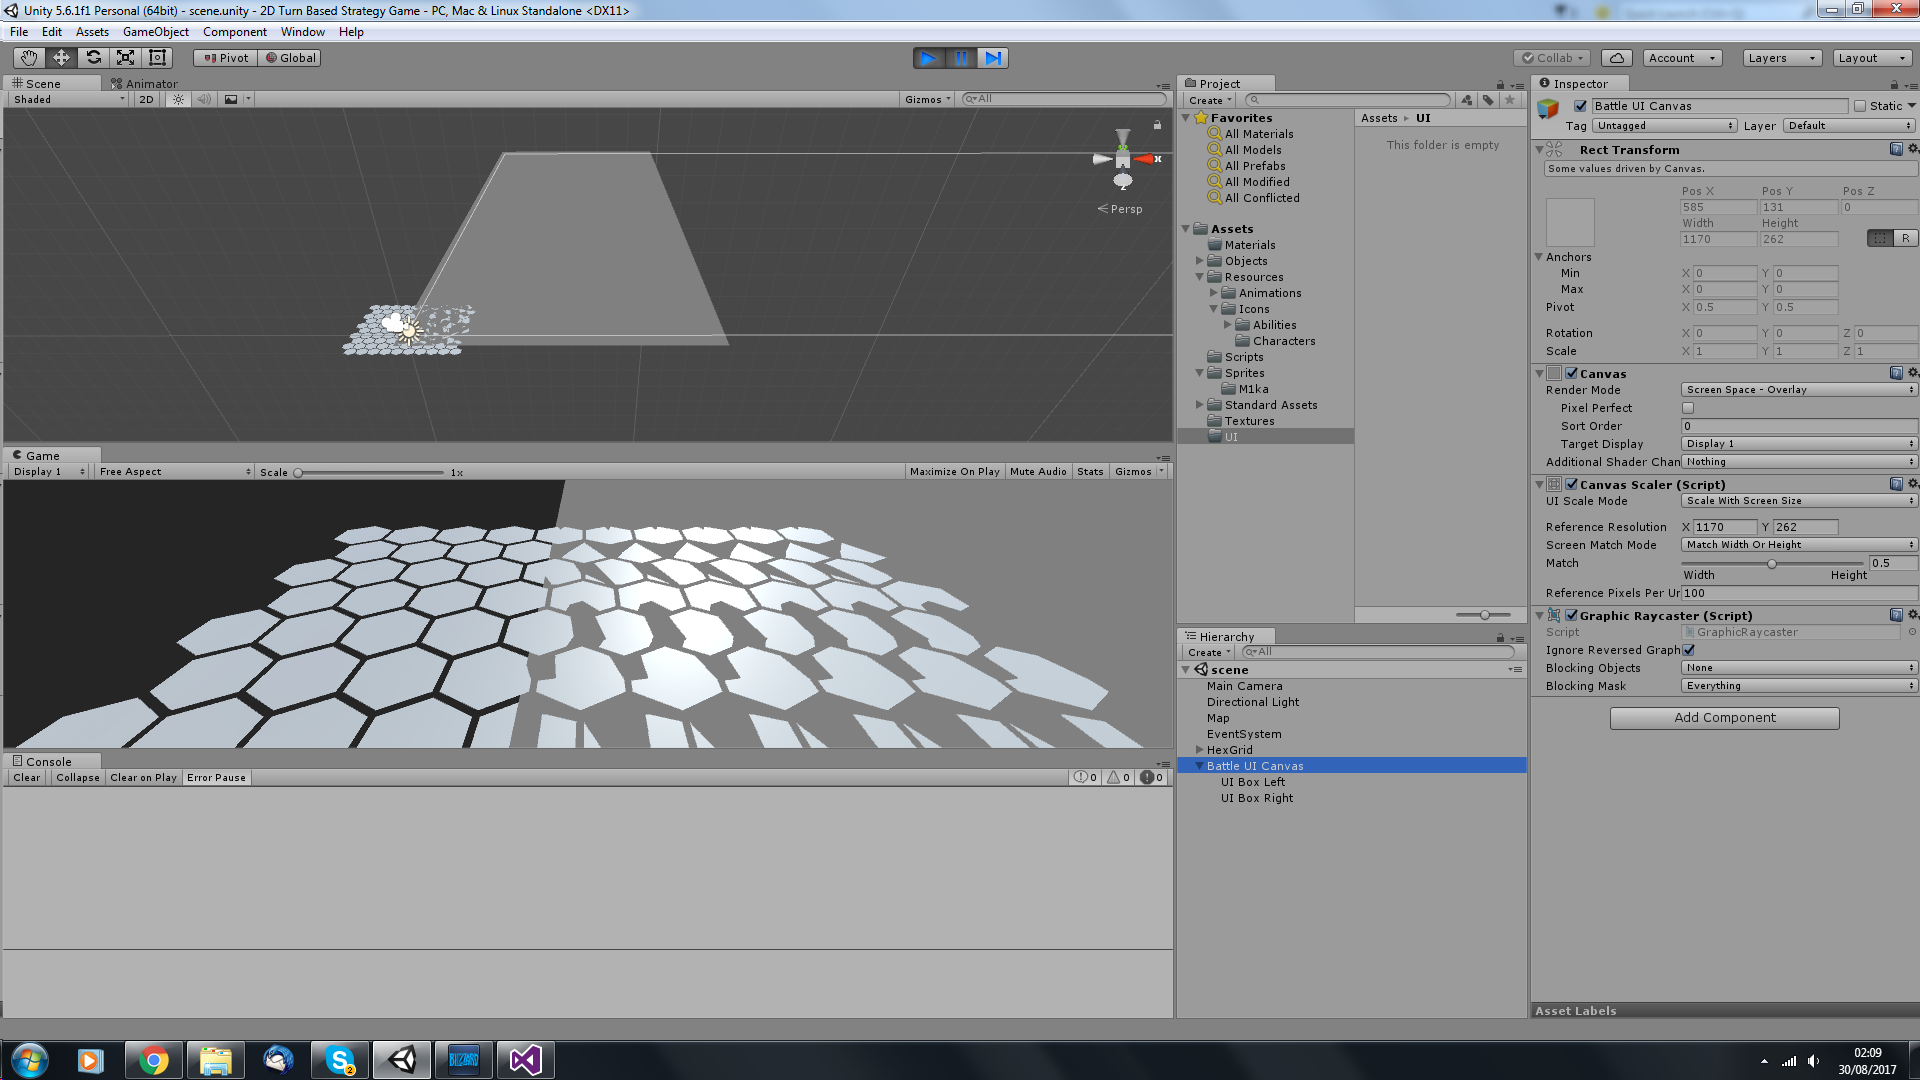Open Google Chrome from taskbar
This screenshot has width=1920, height=1080.
(x=153, y=1060)
